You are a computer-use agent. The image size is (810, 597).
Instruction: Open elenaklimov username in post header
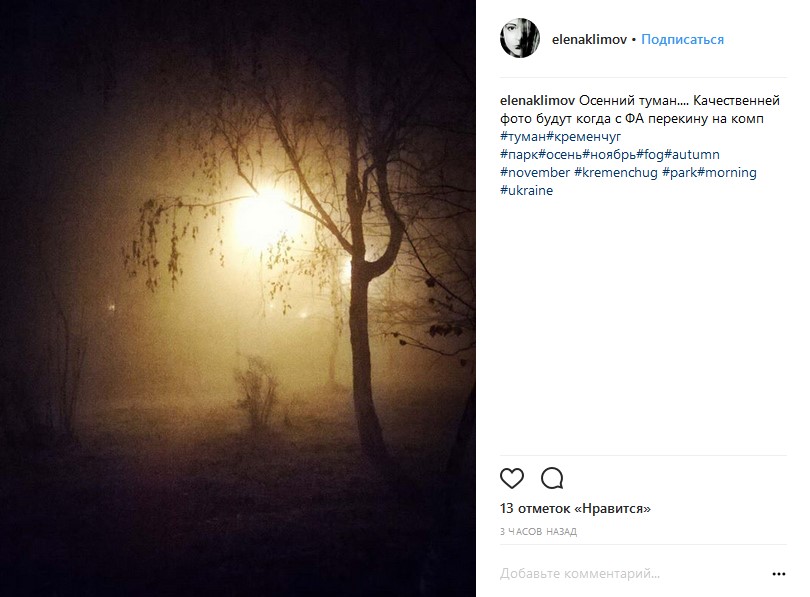coord(589,39)
